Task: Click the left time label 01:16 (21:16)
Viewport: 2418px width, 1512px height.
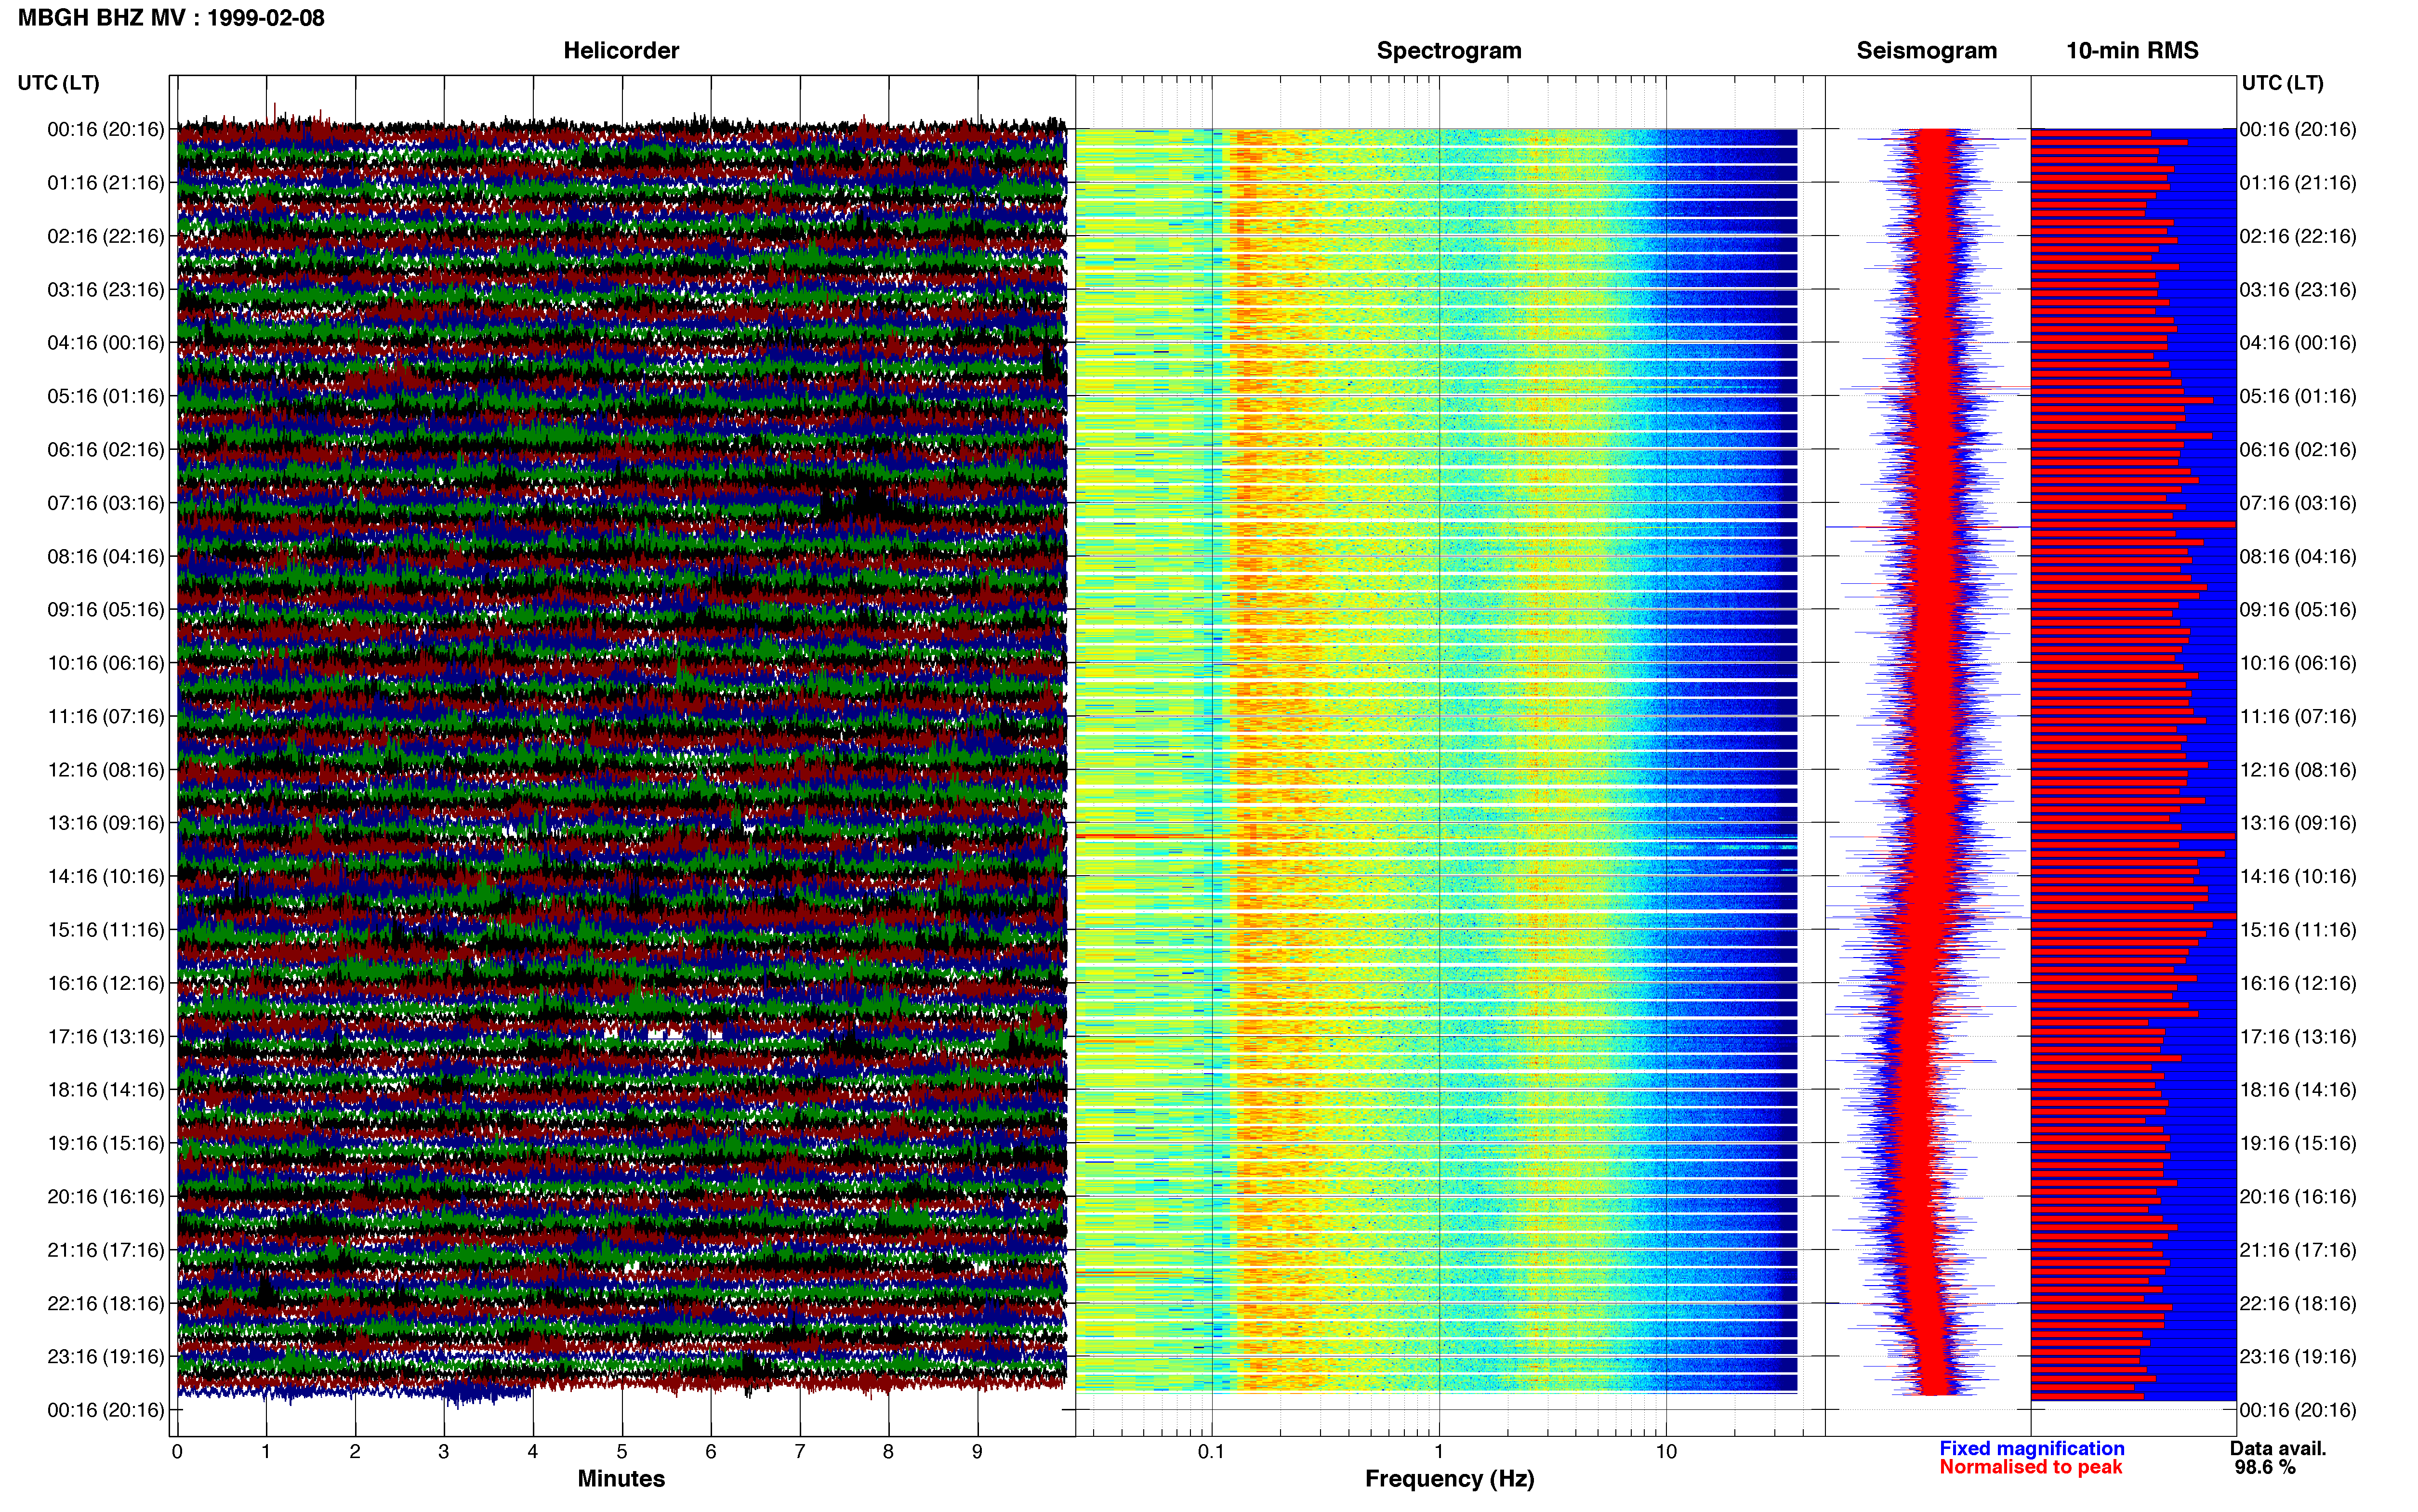Action: (106, 183)
